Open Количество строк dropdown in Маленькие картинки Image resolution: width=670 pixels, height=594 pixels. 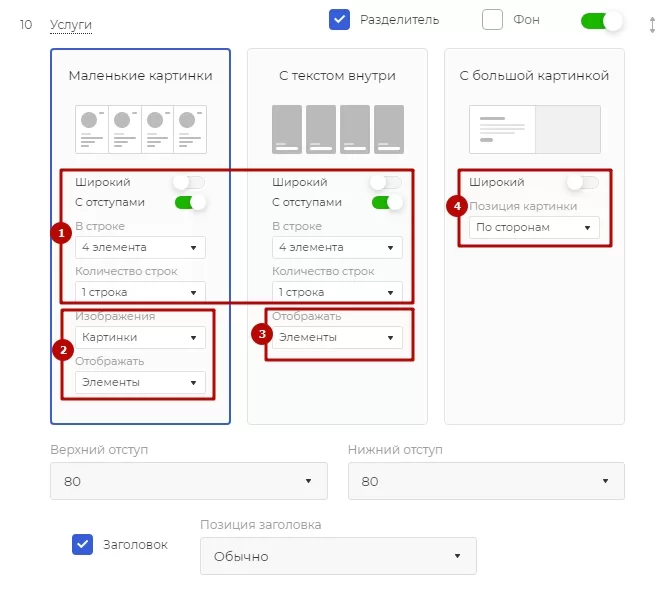141,292
